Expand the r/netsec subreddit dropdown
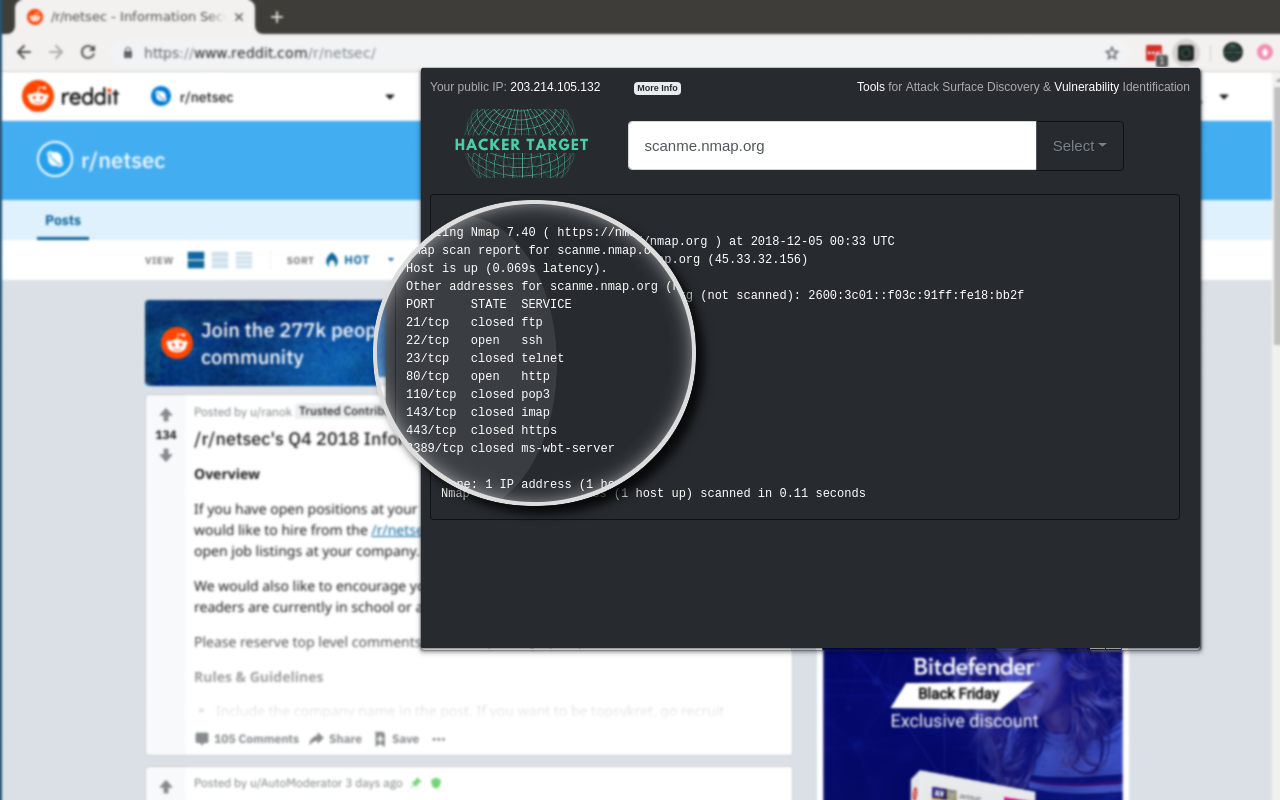 tap(389, 96)
